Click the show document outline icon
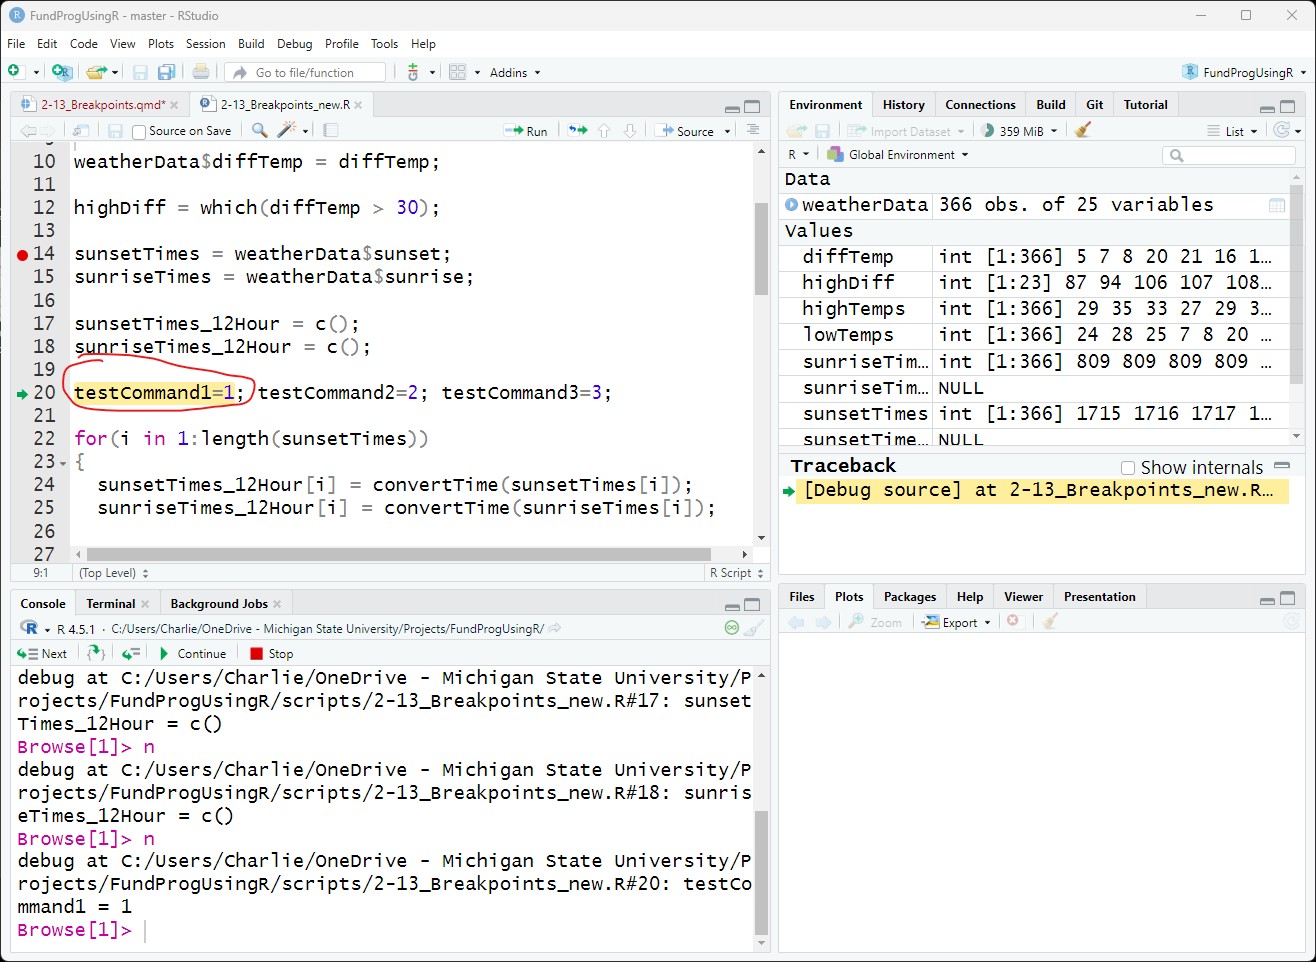Viewport: 1316px width, 962px height. coord(753,130)
